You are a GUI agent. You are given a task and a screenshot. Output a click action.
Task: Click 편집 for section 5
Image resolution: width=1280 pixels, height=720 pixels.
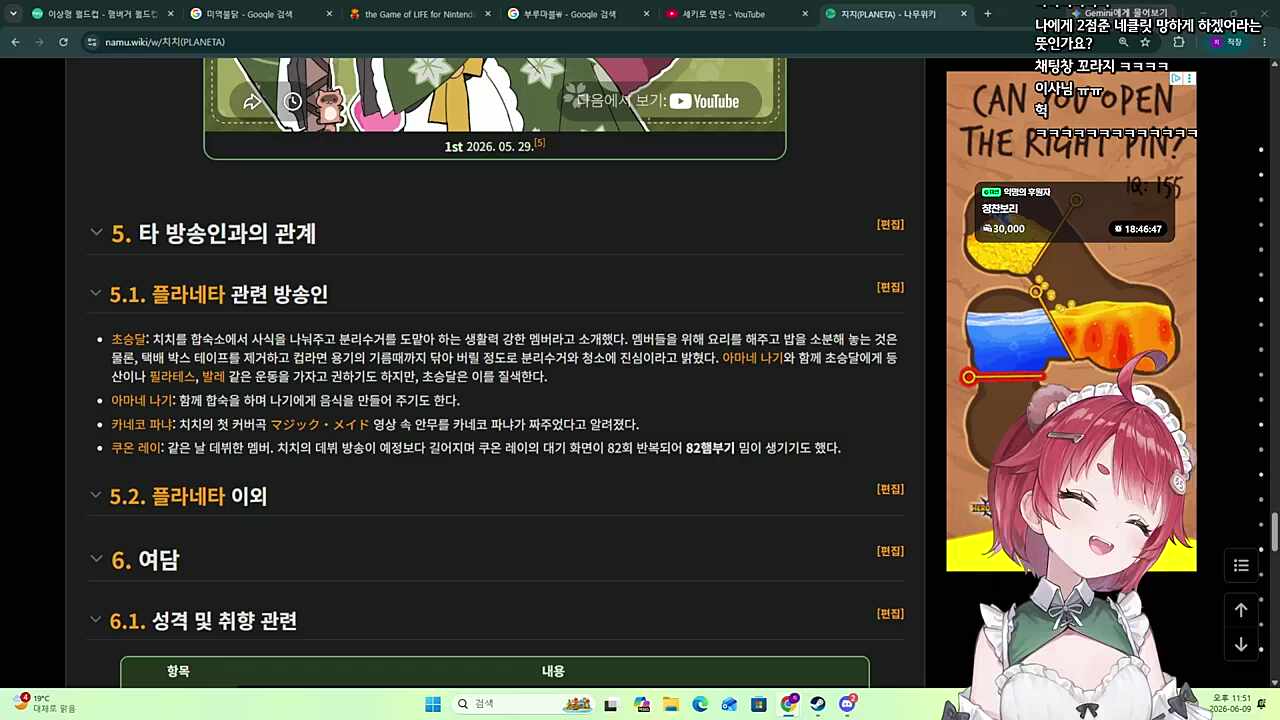point(890,225)
